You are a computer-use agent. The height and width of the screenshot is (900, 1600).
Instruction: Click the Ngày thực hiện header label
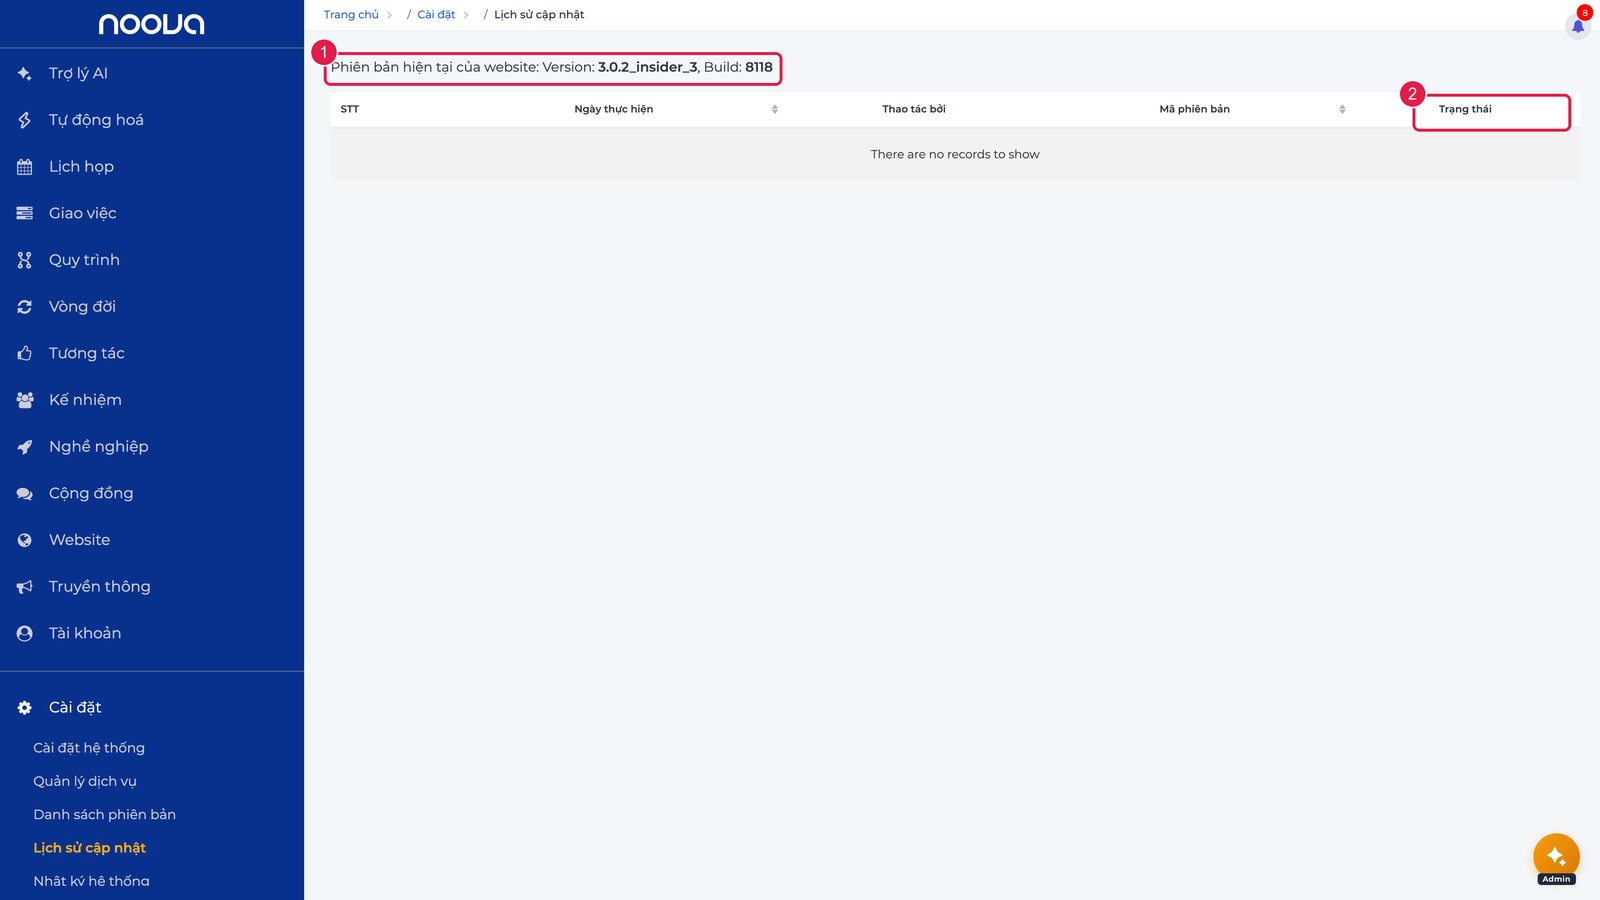[614, 109]
